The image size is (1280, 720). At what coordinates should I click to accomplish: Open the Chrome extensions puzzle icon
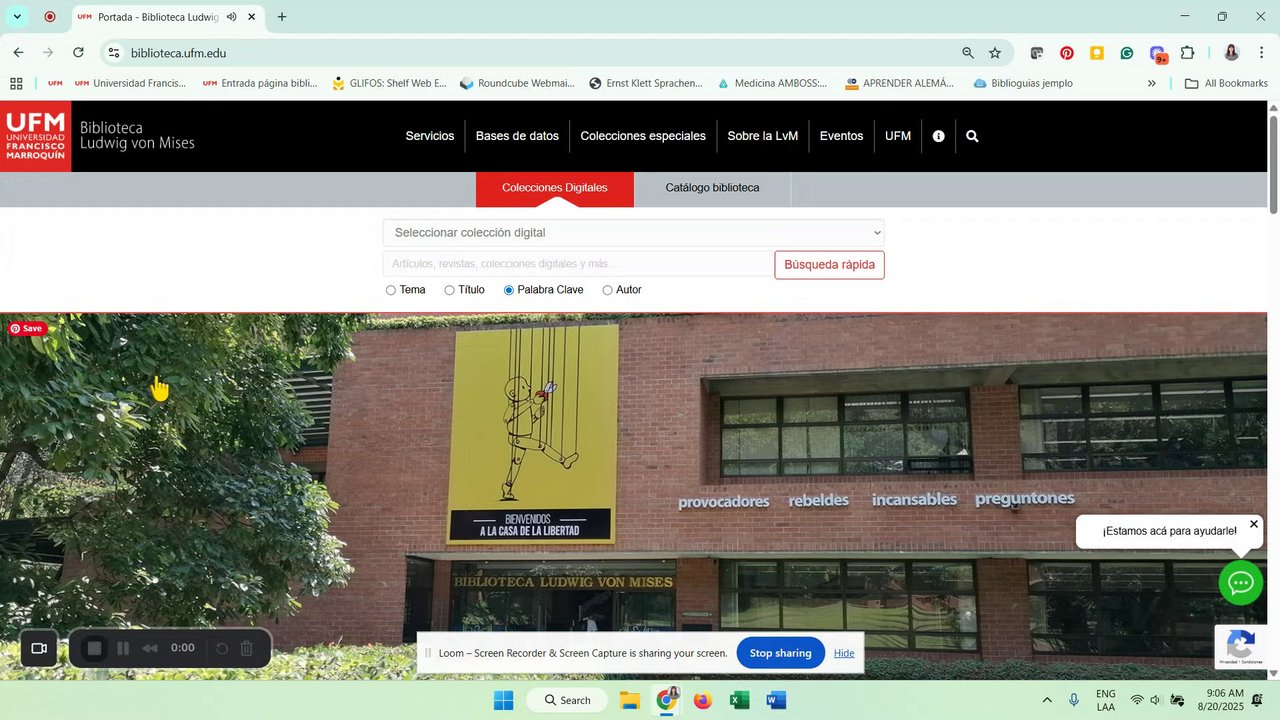tap(1188, 53)
